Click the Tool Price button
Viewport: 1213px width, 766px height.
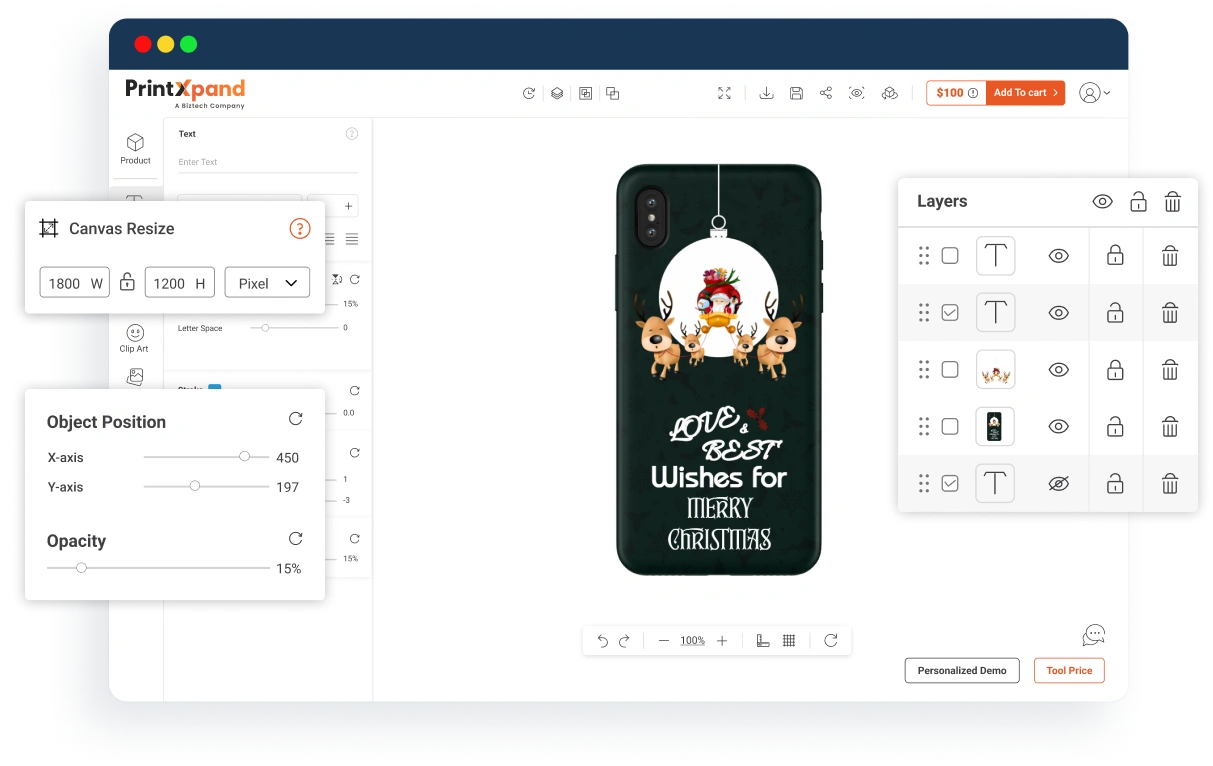click(x=1069, y=670)
